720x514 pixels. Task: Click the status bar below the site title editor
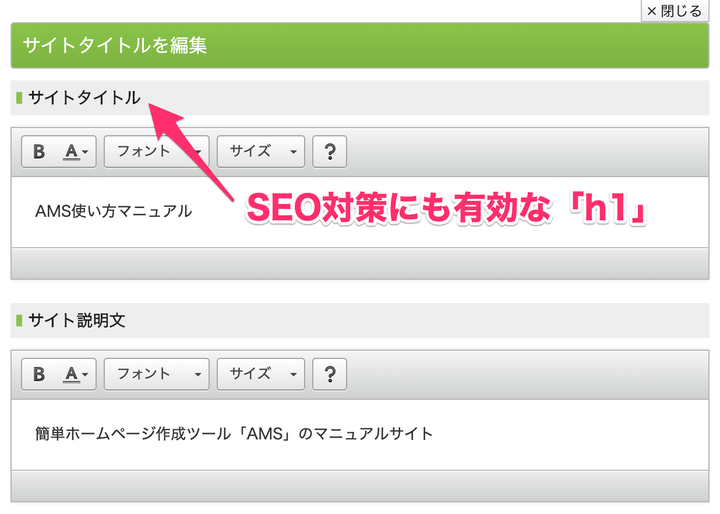click(359, 264)
